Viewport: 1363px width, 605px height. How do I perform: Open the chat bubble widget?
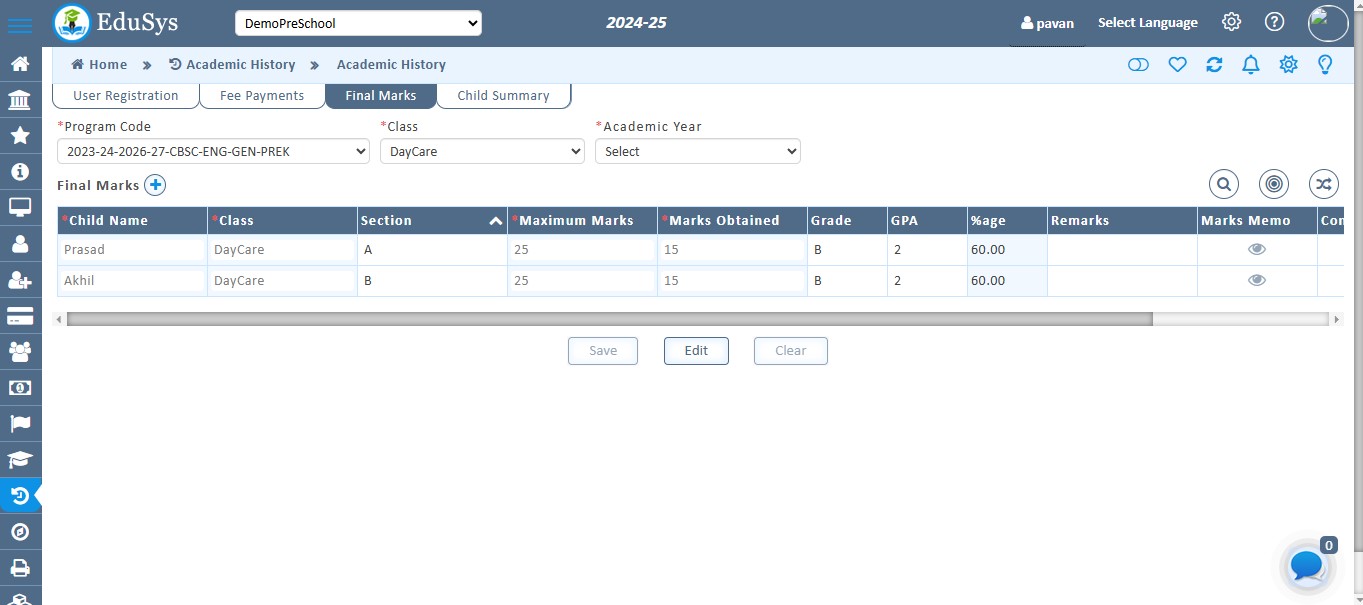(1307, 566)
